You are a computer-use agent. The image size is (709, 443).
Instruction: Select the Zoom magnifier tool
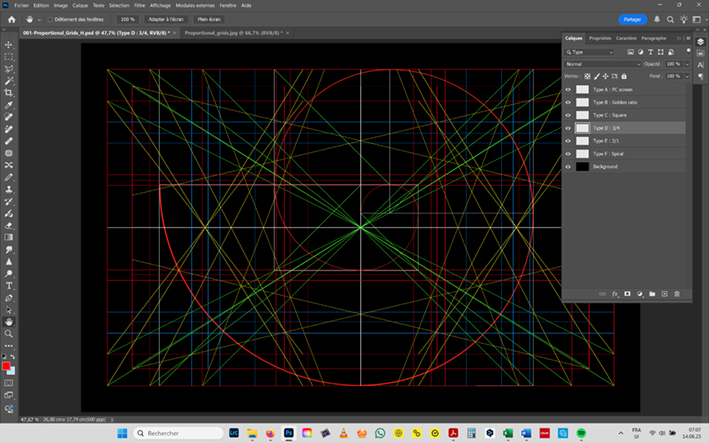click(9, 333)
